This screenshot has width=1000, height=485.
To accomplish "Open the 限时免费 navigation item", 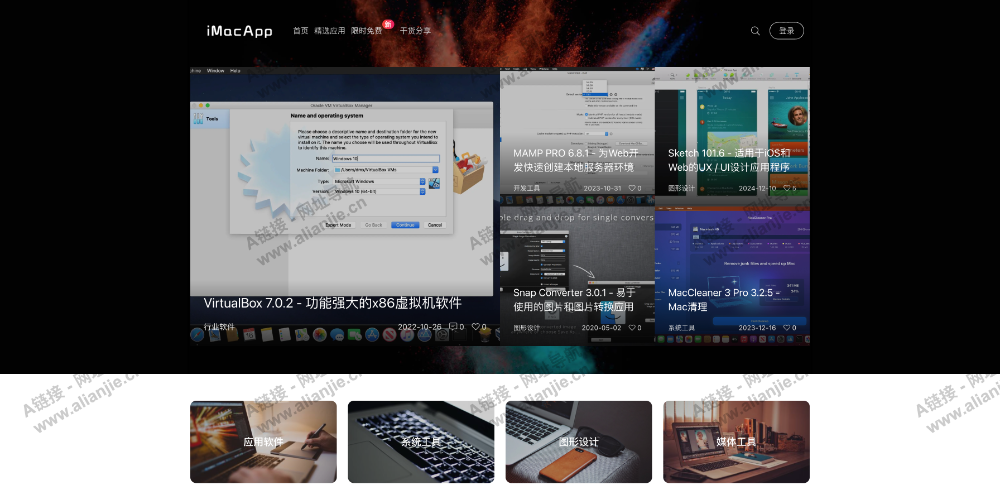I will coord(367,31).
